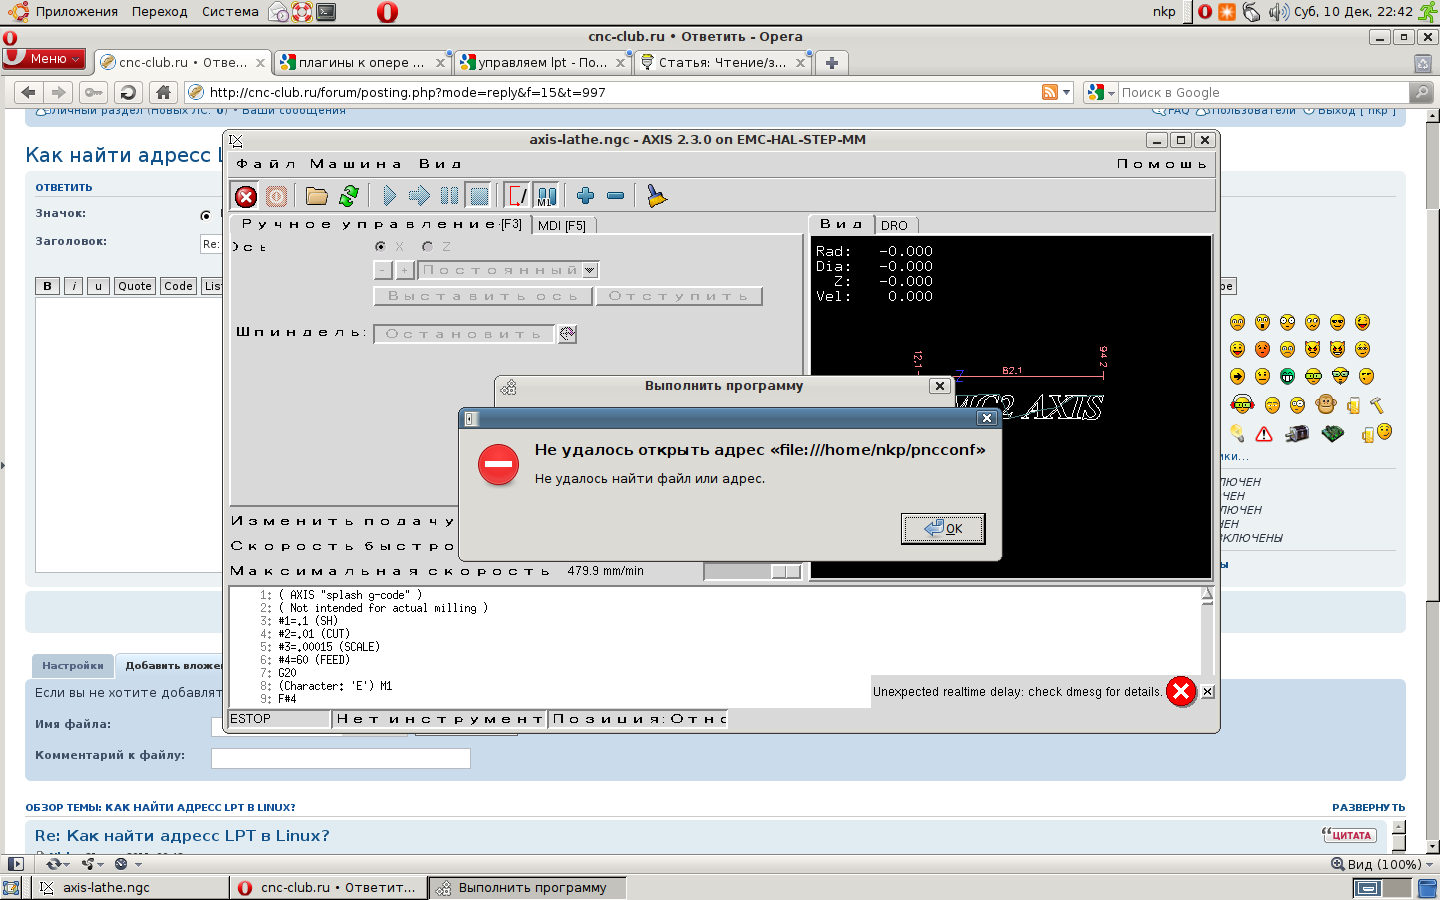Click the spindle direction icon beside Остановить
The image size is (1440, 900).
tap(567, 334)
